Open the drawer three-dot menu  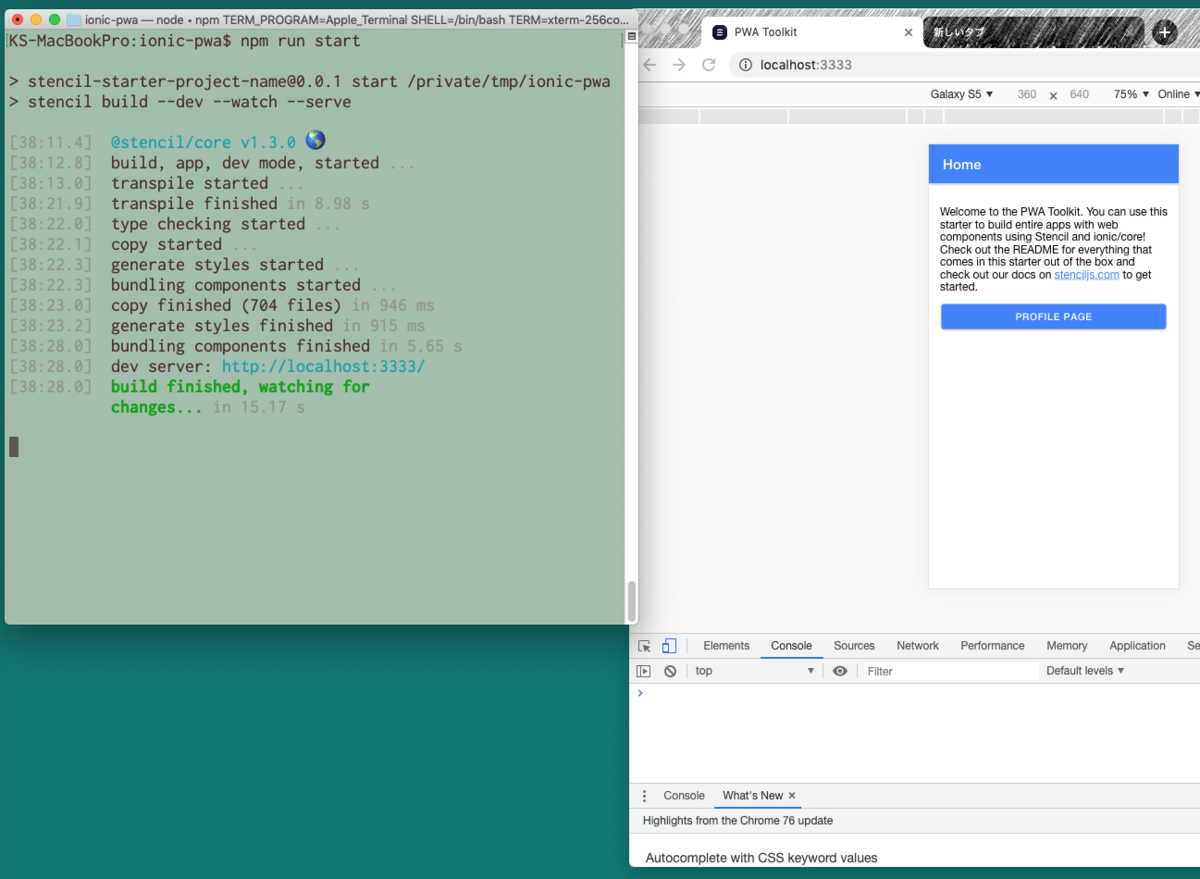coord(644,796)
